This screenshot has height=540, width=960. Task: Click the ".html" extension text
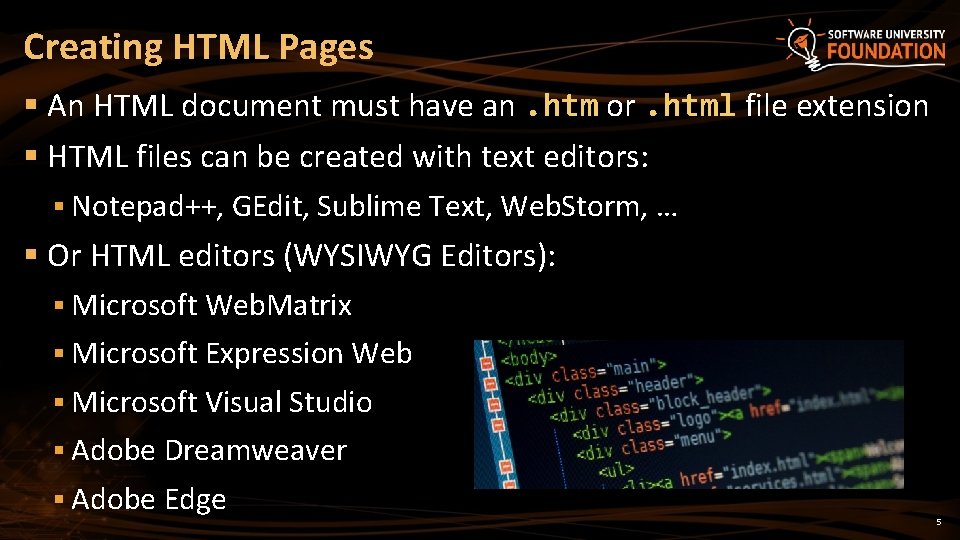pos(690,106)
